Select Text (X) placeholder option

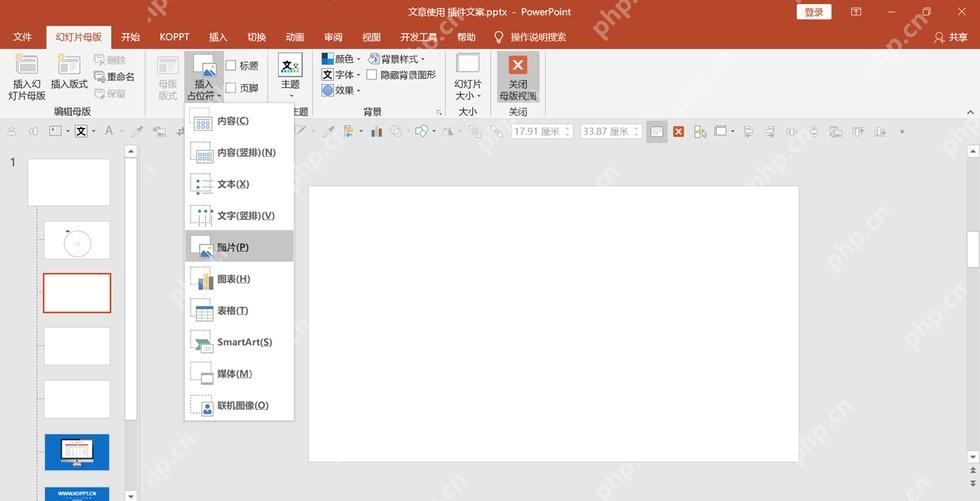click(239, 184)
